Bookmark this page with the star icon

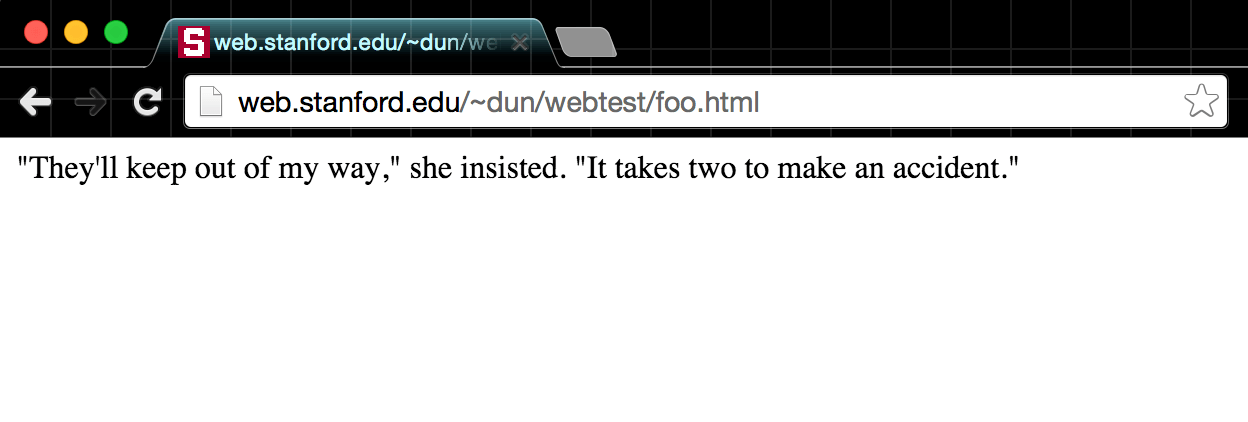point(1201,102)
